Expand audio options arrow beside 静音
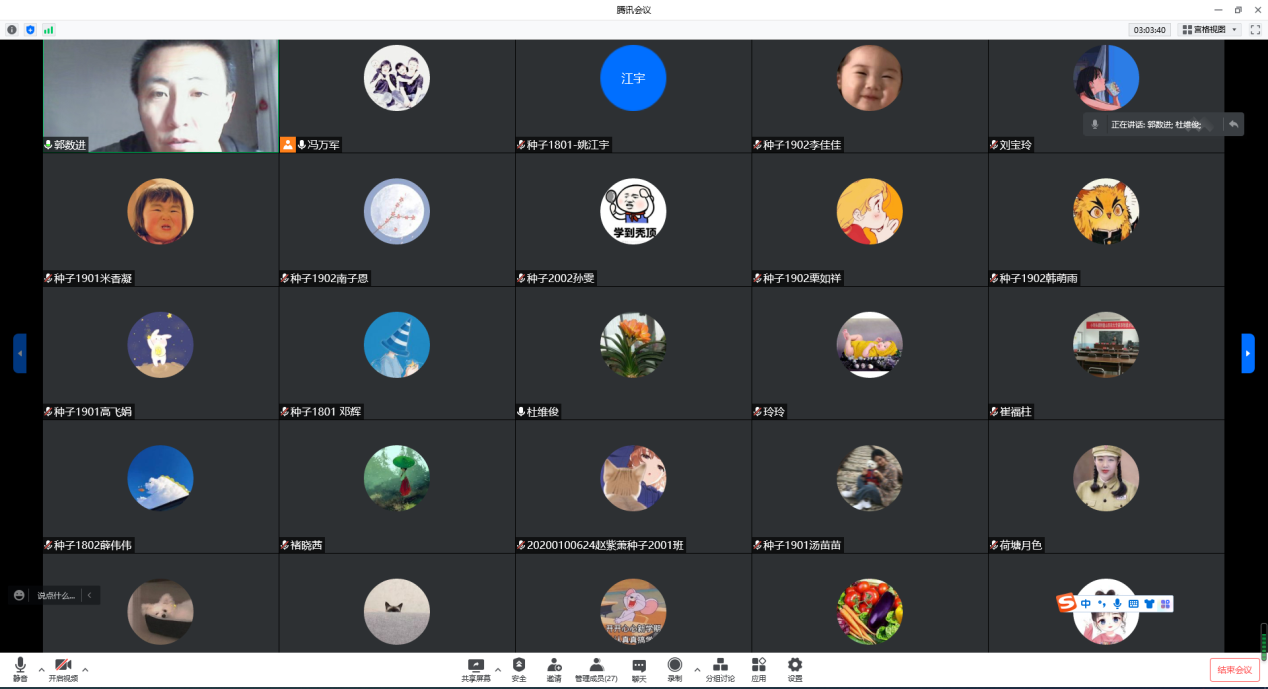Image resolution: width=1268 pixels, height=689 pixels. pyautogui.click(x=41, y=669)
